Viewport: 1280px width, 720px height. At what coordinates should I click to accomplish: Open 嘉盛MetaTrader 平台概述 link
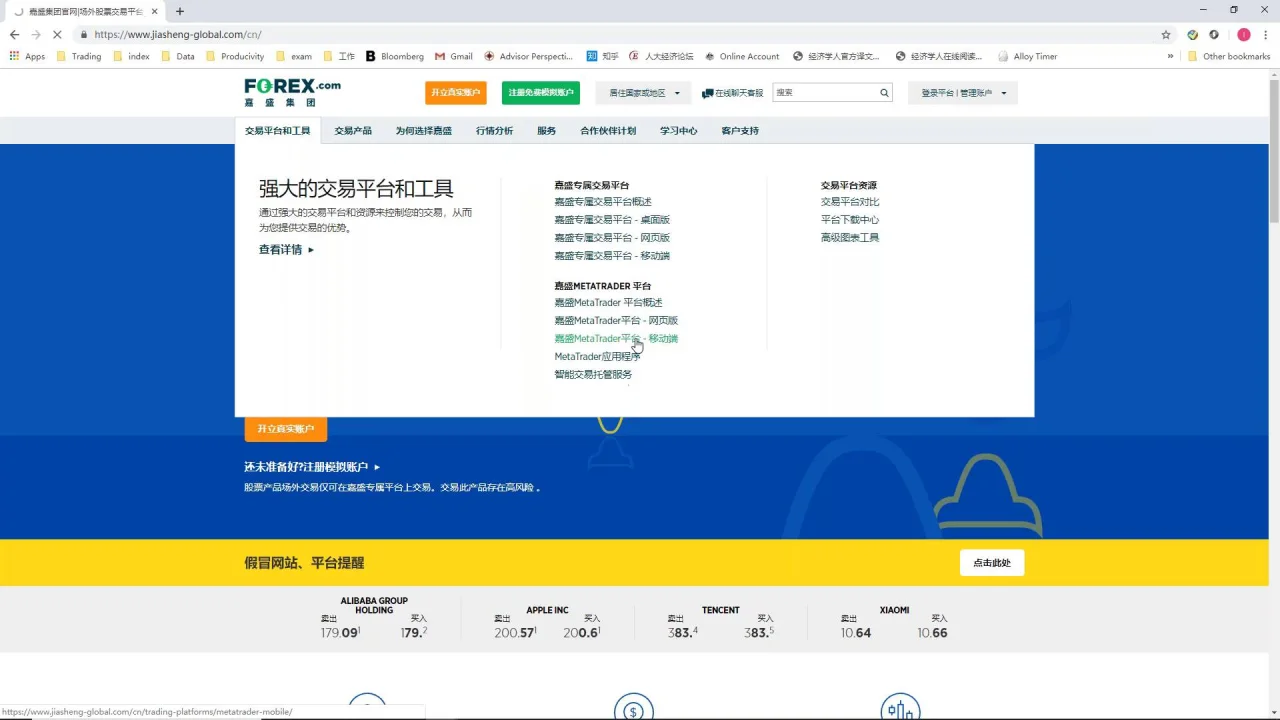click(608, 302)
